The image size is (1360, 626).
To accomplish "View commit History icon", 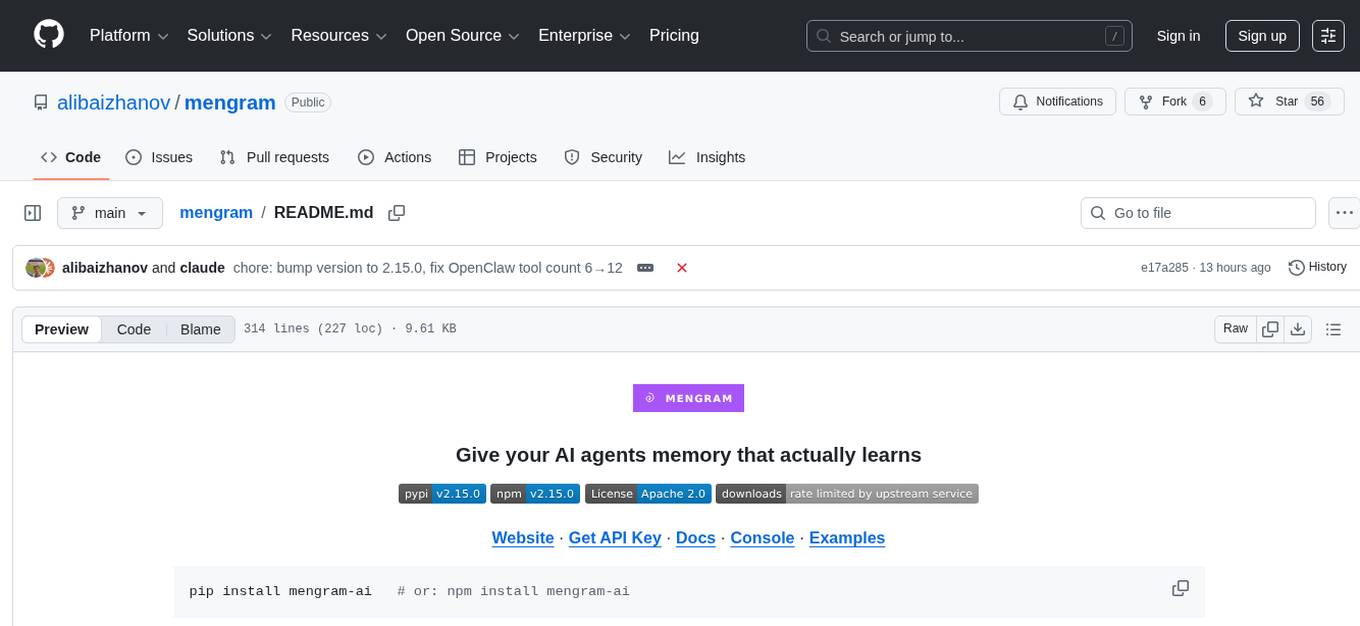I will pos(1297,267).
